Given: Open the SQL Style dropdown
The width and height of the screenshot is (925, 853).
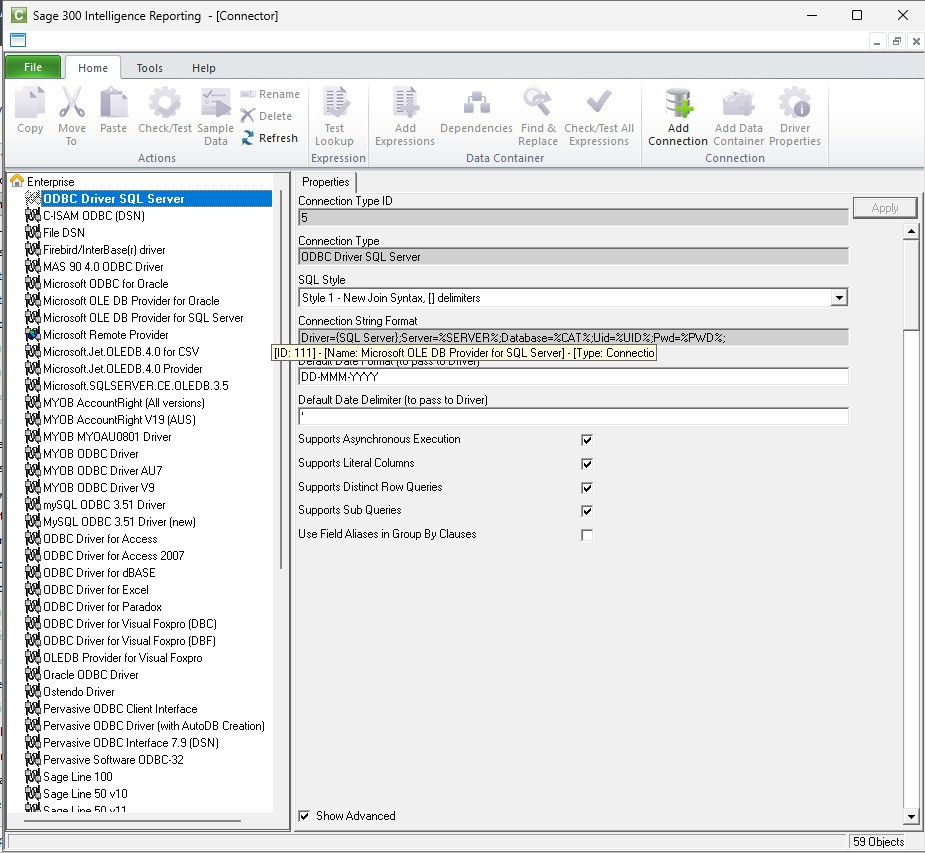Looking at the screenshot, I should point(839,298).
